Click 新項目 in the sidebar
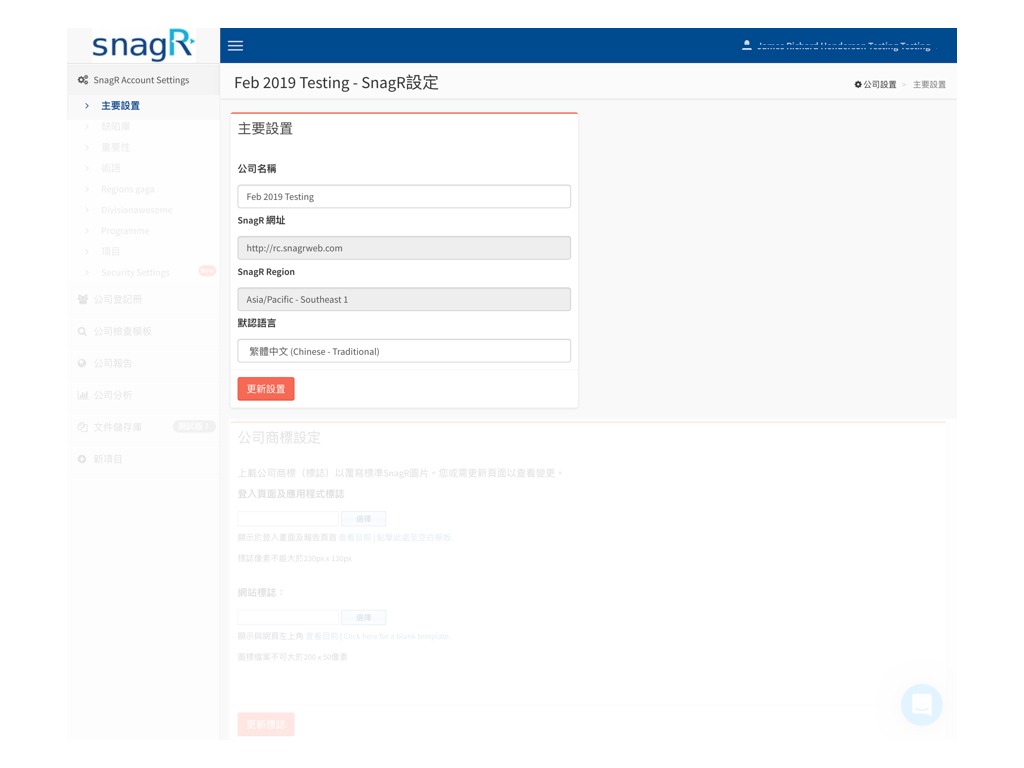Viewport: 1024px width, 768px height. [x=108, y=459]
